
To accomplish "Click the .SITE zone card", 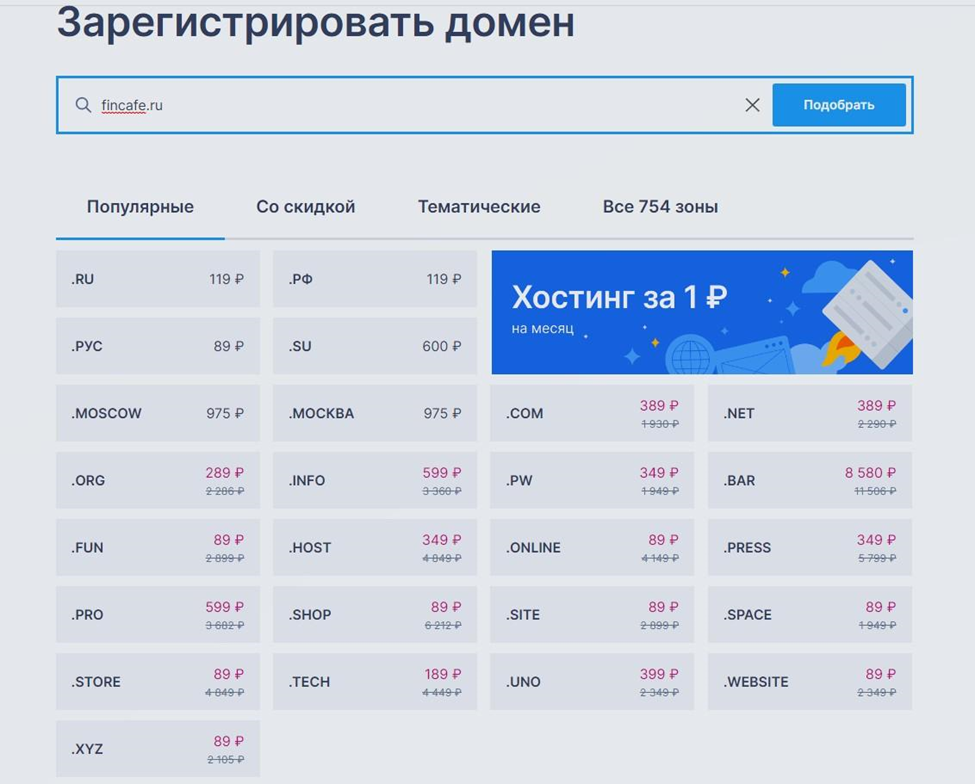I will click(592, 615).
